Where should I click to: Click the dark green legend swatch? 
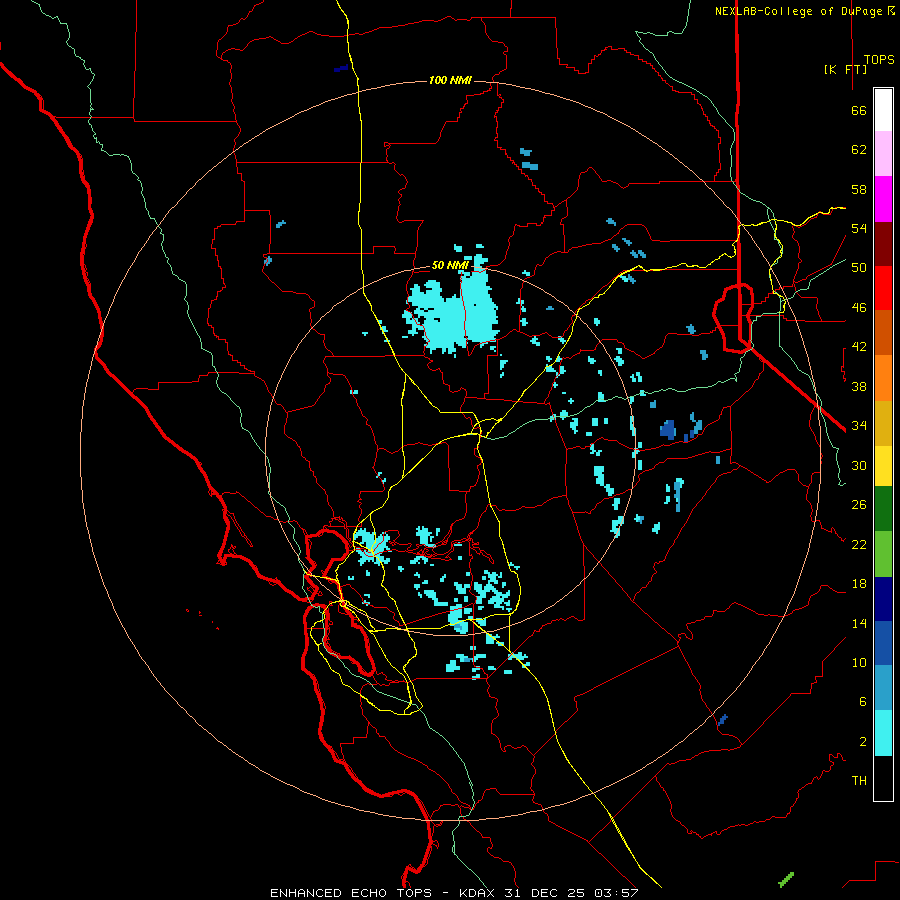point(883,509)
